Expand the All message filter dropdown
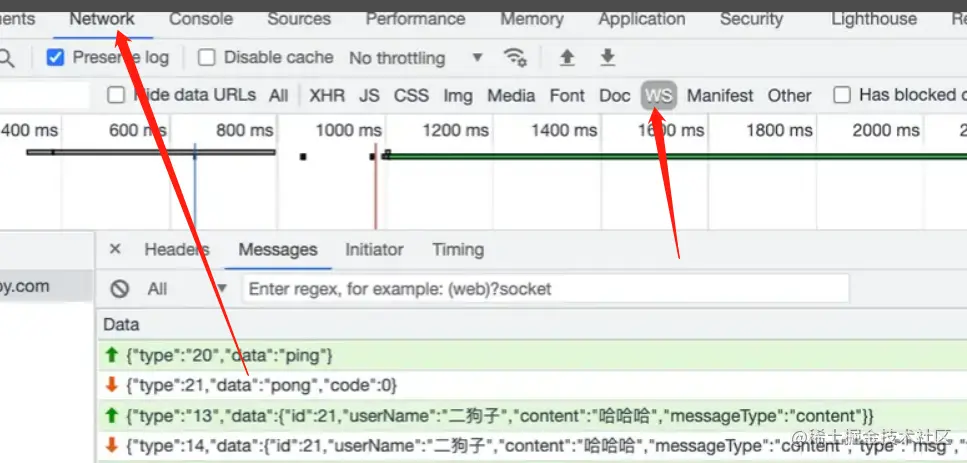This screenshot has height=463, width=967. tap(187, 289)
